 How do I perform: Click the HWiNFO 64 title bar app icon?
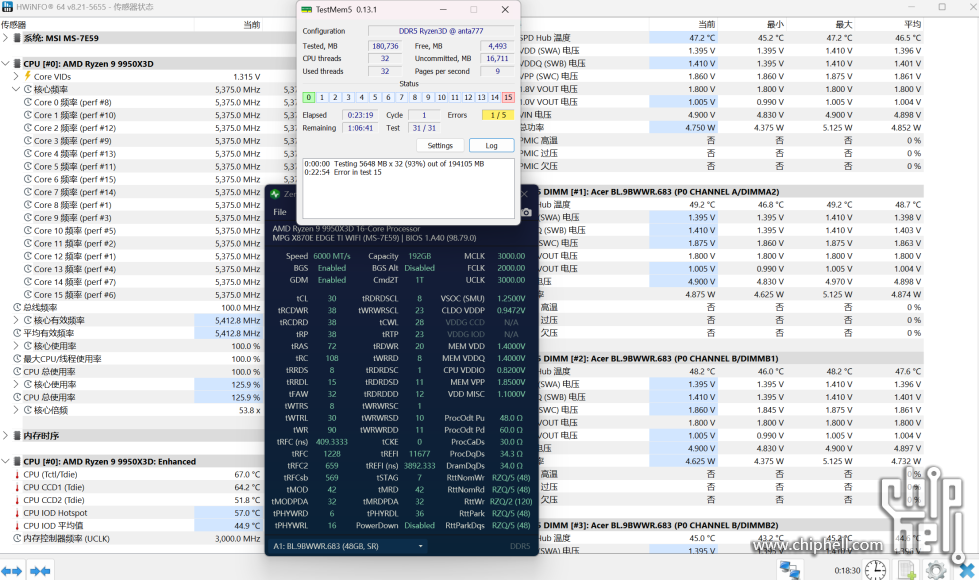coord(7,7)
